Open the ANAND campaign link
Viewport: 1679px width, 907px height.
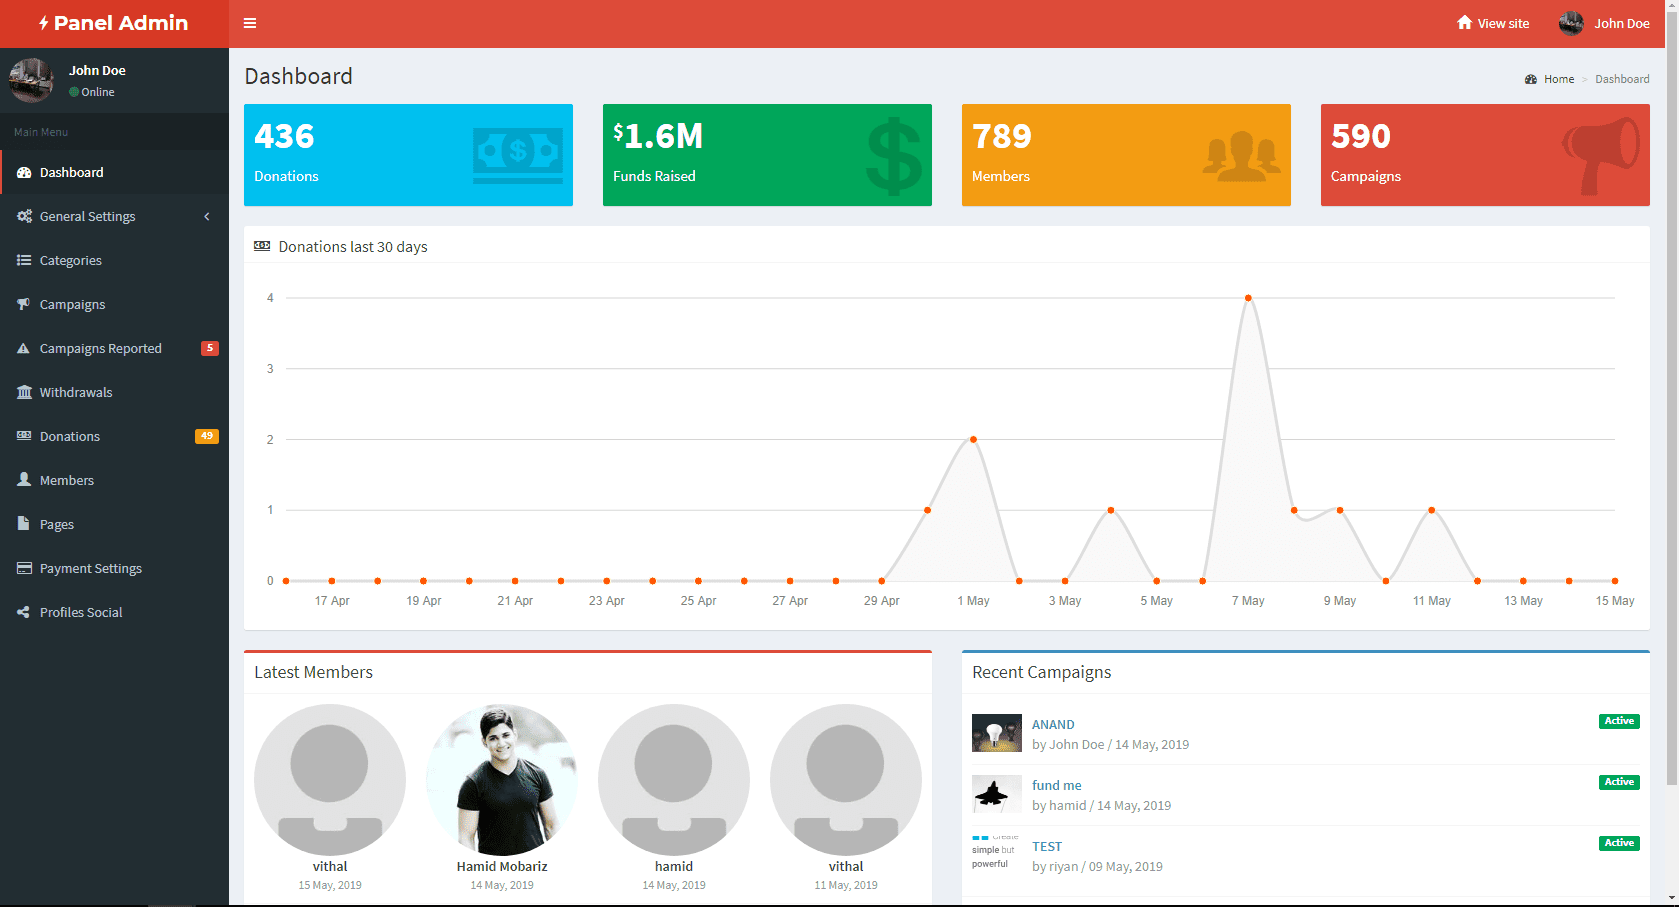click(x=1053, y=724)
